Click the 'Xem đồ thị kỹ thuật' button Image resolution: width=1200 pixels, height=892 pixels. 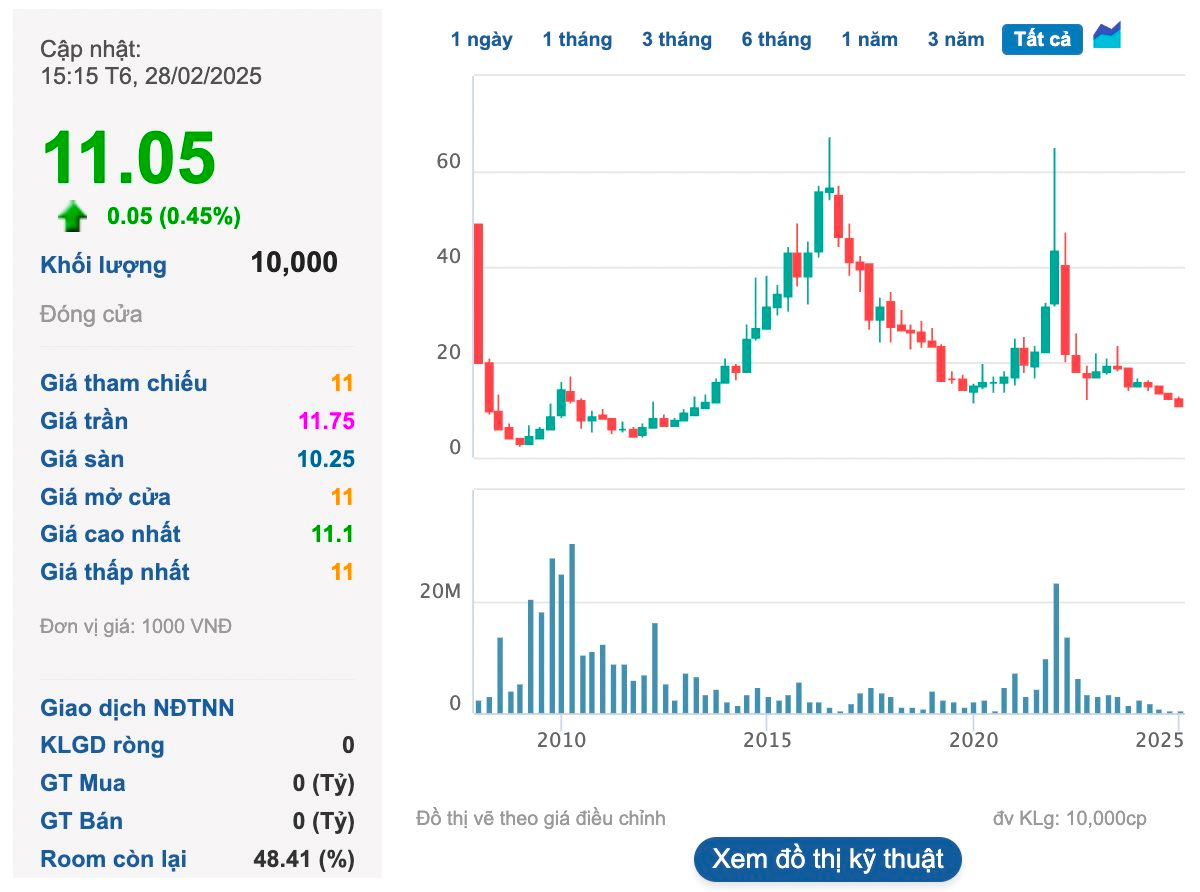coord(827,858)
